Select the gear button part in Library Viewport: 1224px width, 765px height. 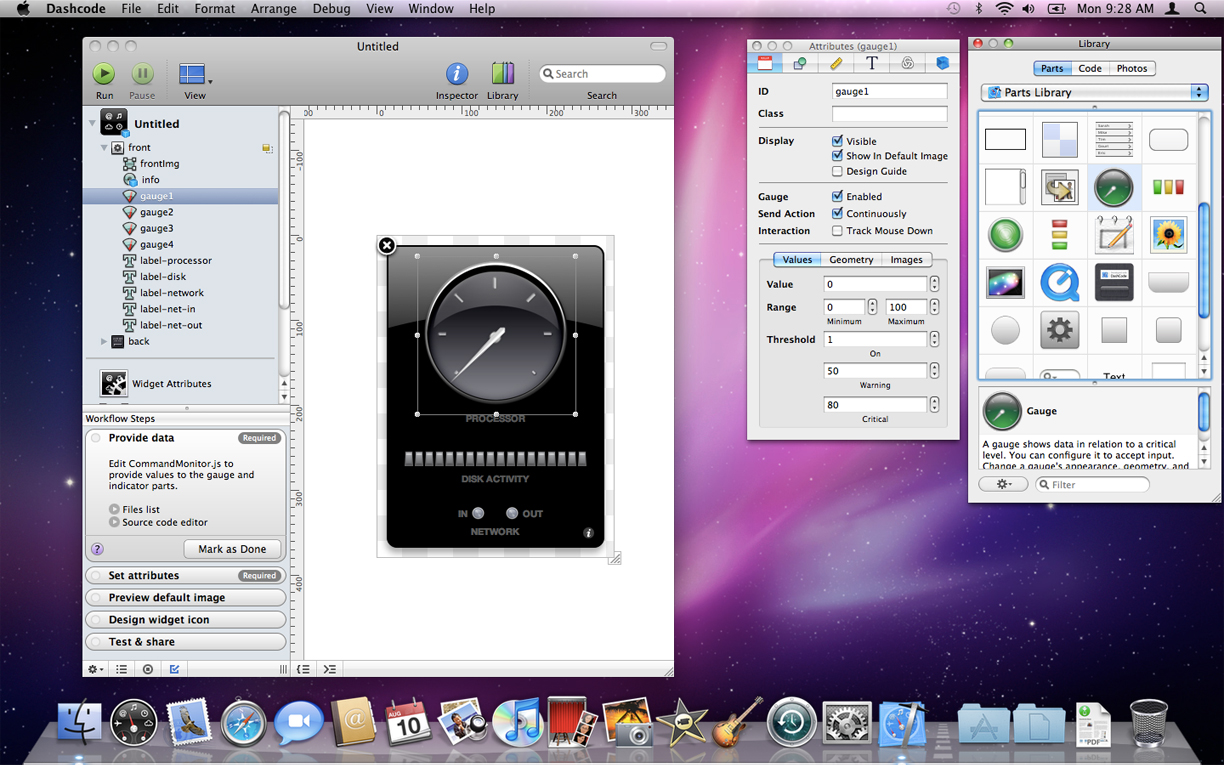[1059, 330]
